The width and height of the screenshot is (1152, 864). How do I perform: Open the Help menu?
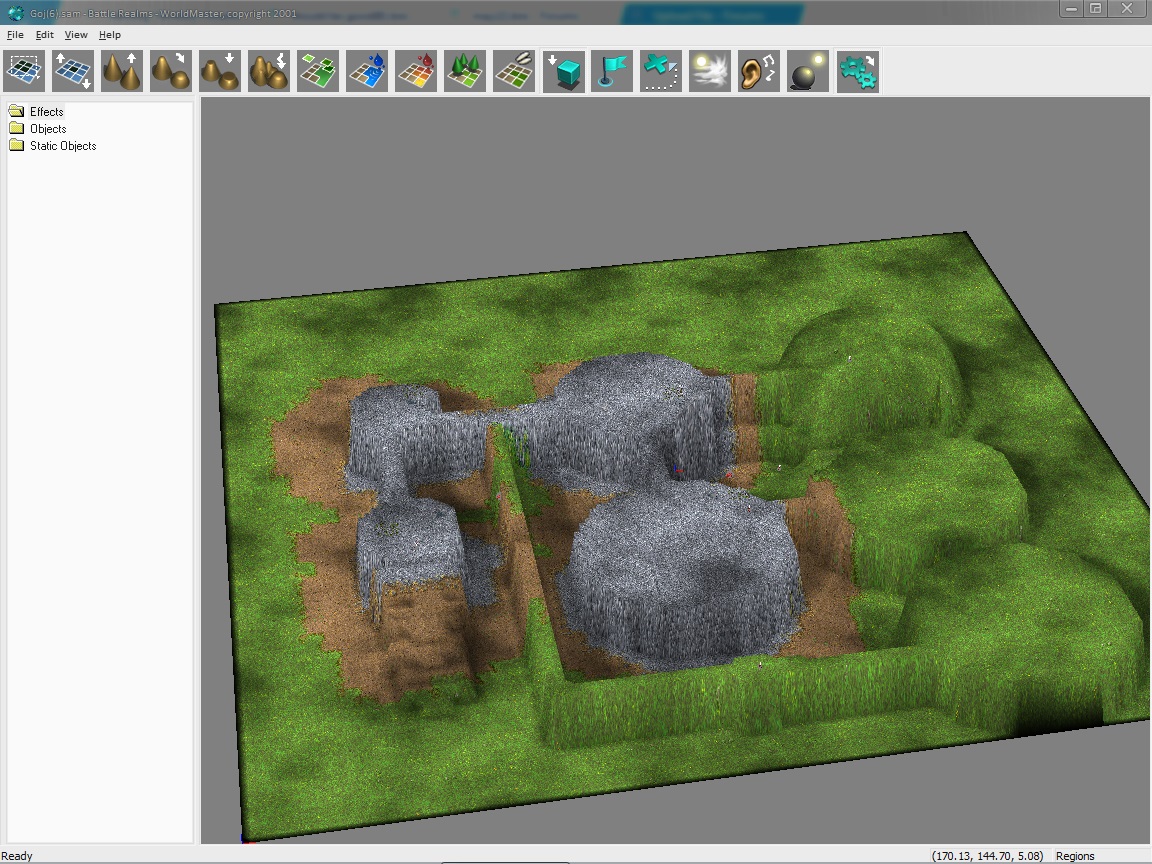click(109, 35)
